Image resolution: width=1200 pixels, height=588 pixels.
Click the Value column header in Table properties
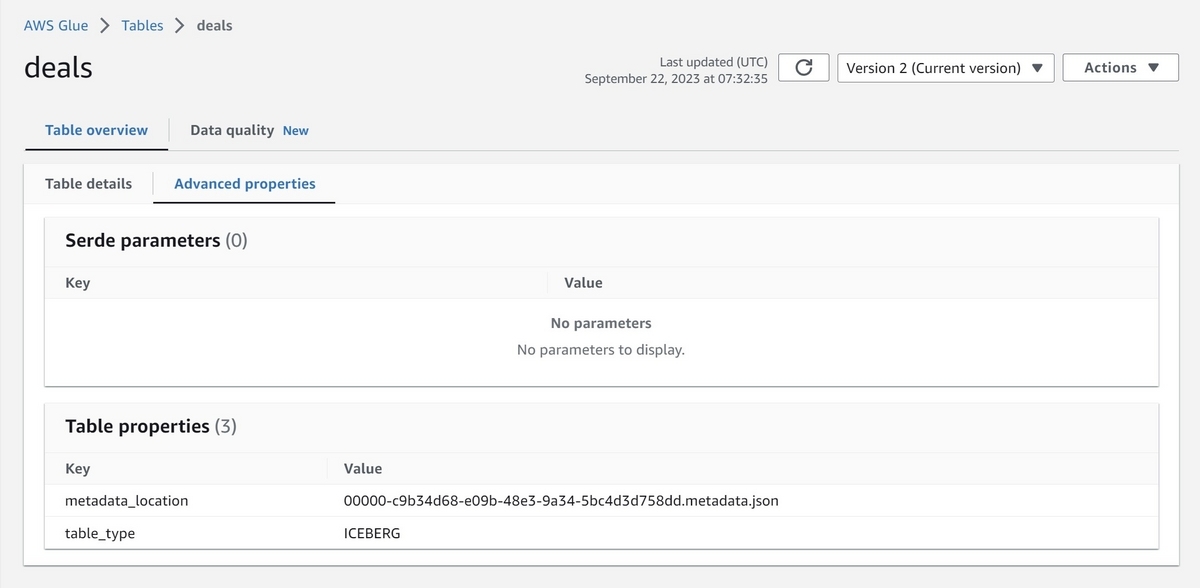pyautogui.click(x=363, y=469)
